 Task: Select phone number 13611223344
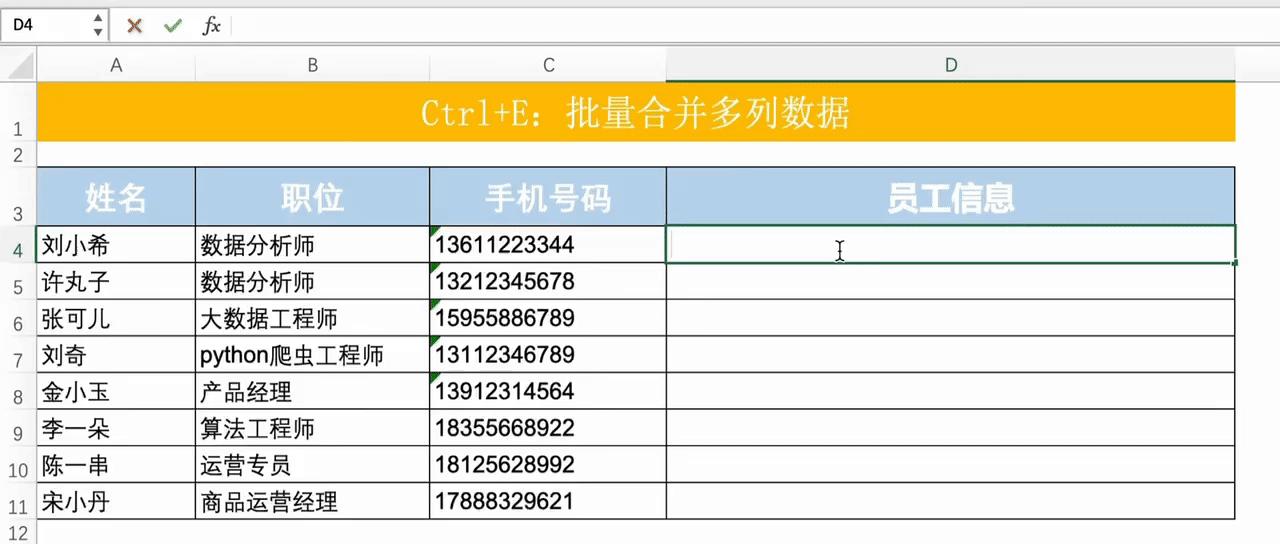548,245
